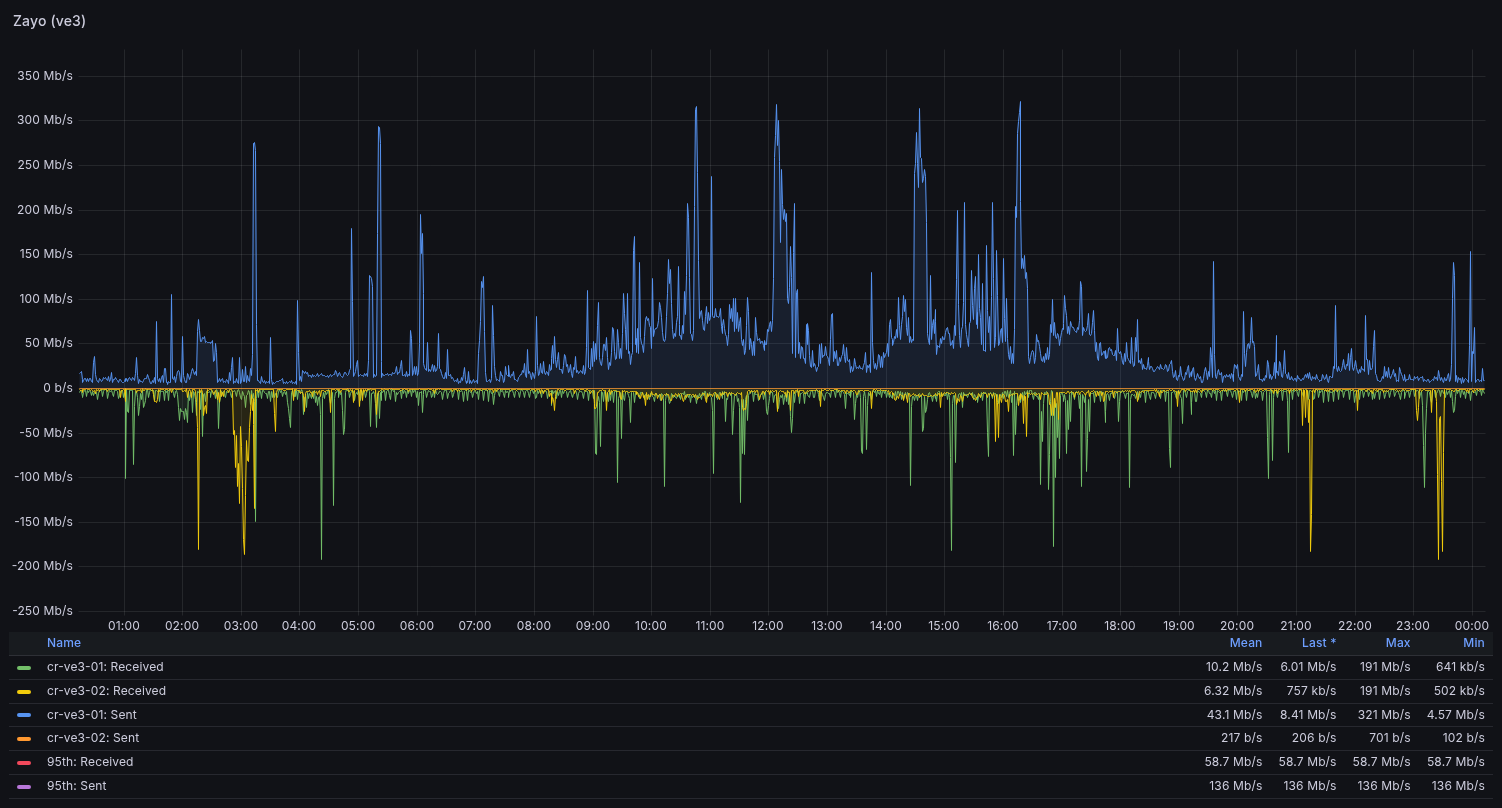
Task: Click the 18:00 x-axis time label
Action: click(1120, 626)
